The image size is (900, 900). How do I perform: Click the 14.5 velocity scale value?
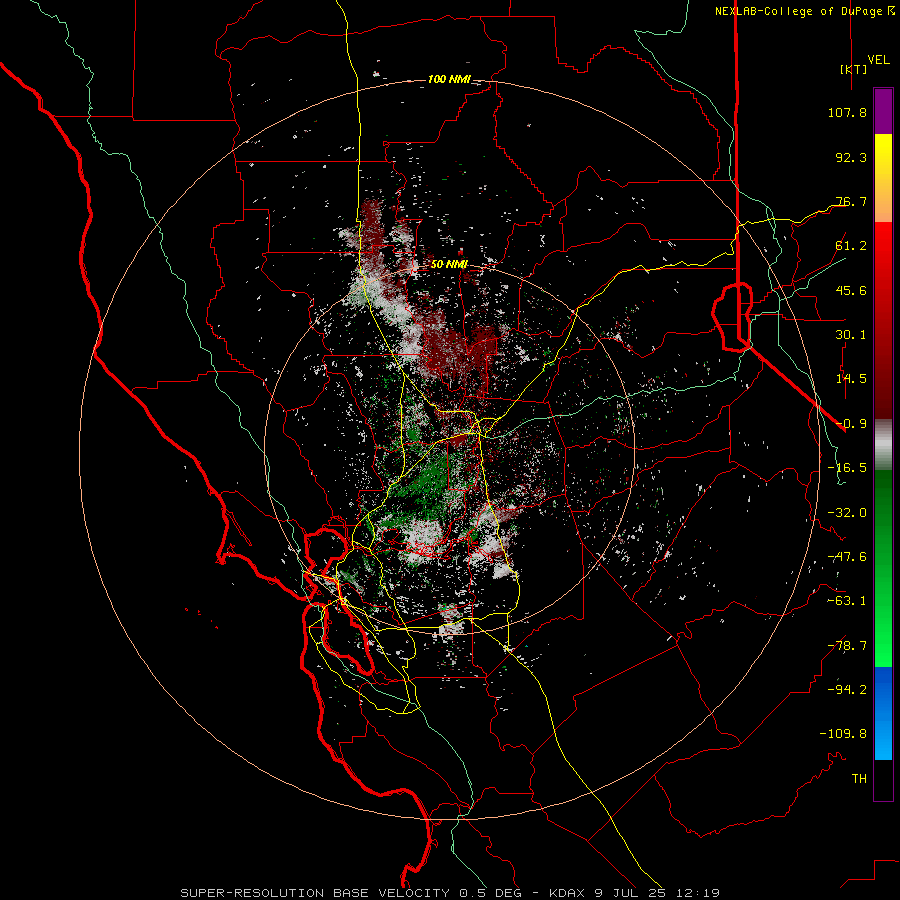click(851, 379)
